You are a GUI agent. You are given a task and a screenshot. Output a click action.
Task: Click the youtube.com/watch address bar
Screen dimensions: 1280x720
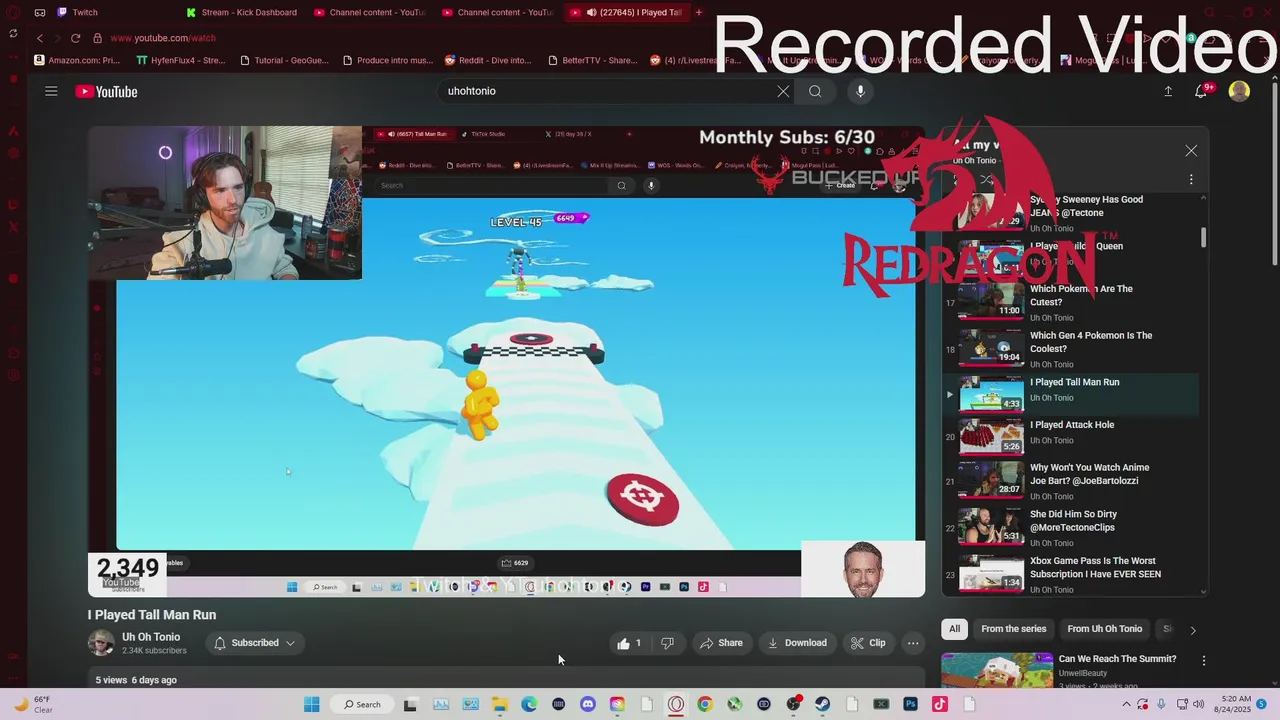[162, 38]
